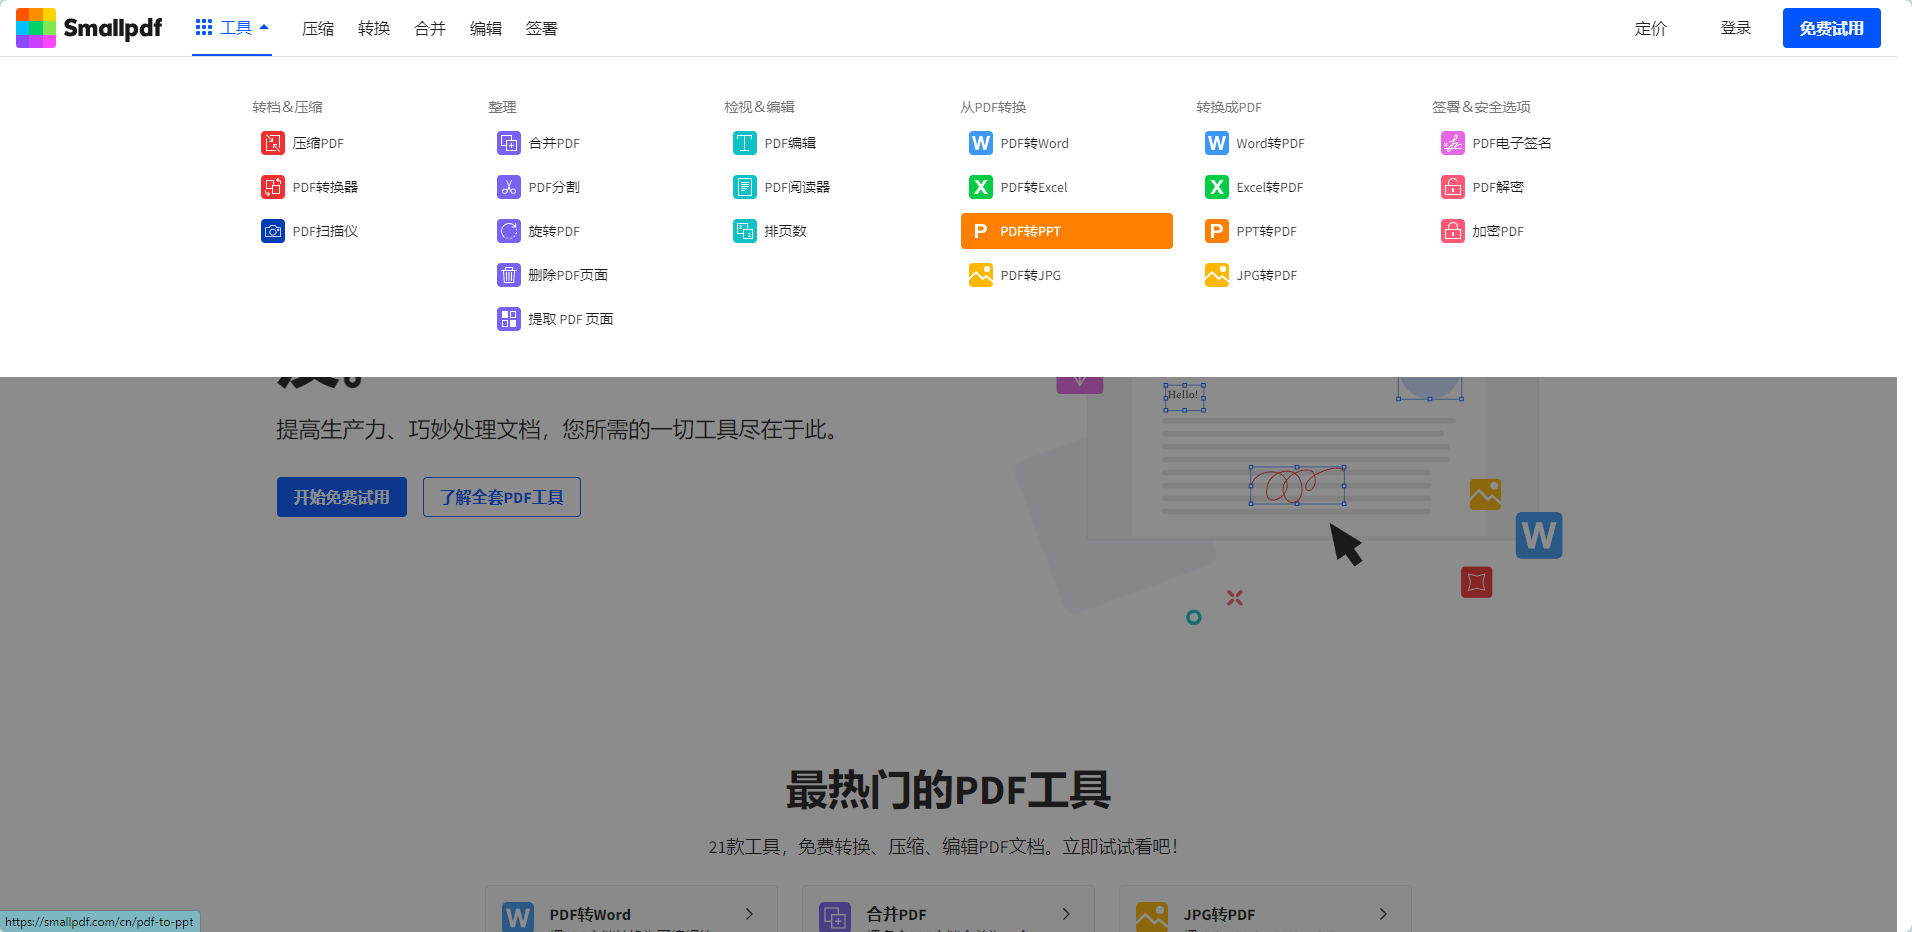Click the 提取 PDF 页面 text label

click(571, 319)
